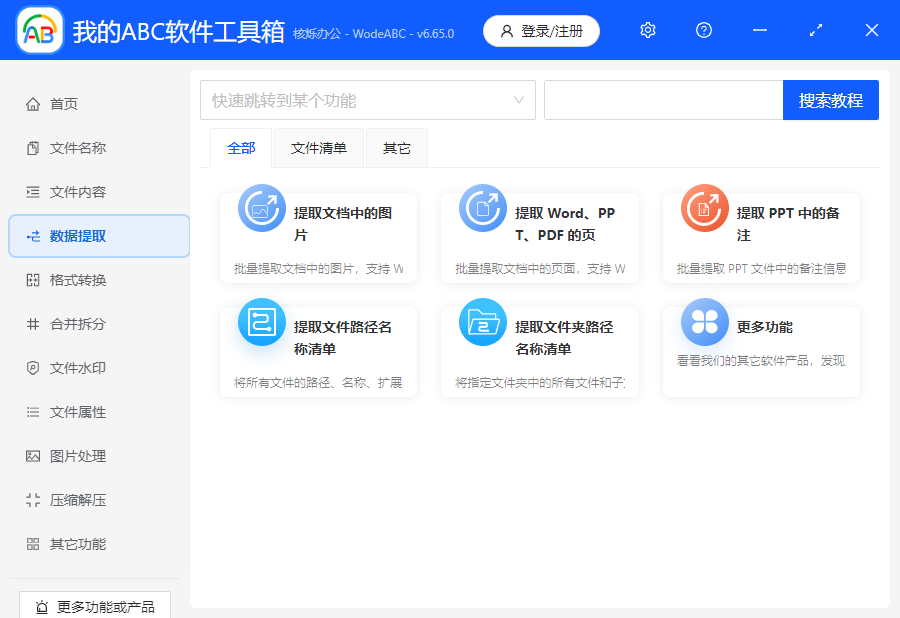Open the 提取文档中的图片 card title
The height and width of the screenshot is (618, 900).
pos(343,224)
